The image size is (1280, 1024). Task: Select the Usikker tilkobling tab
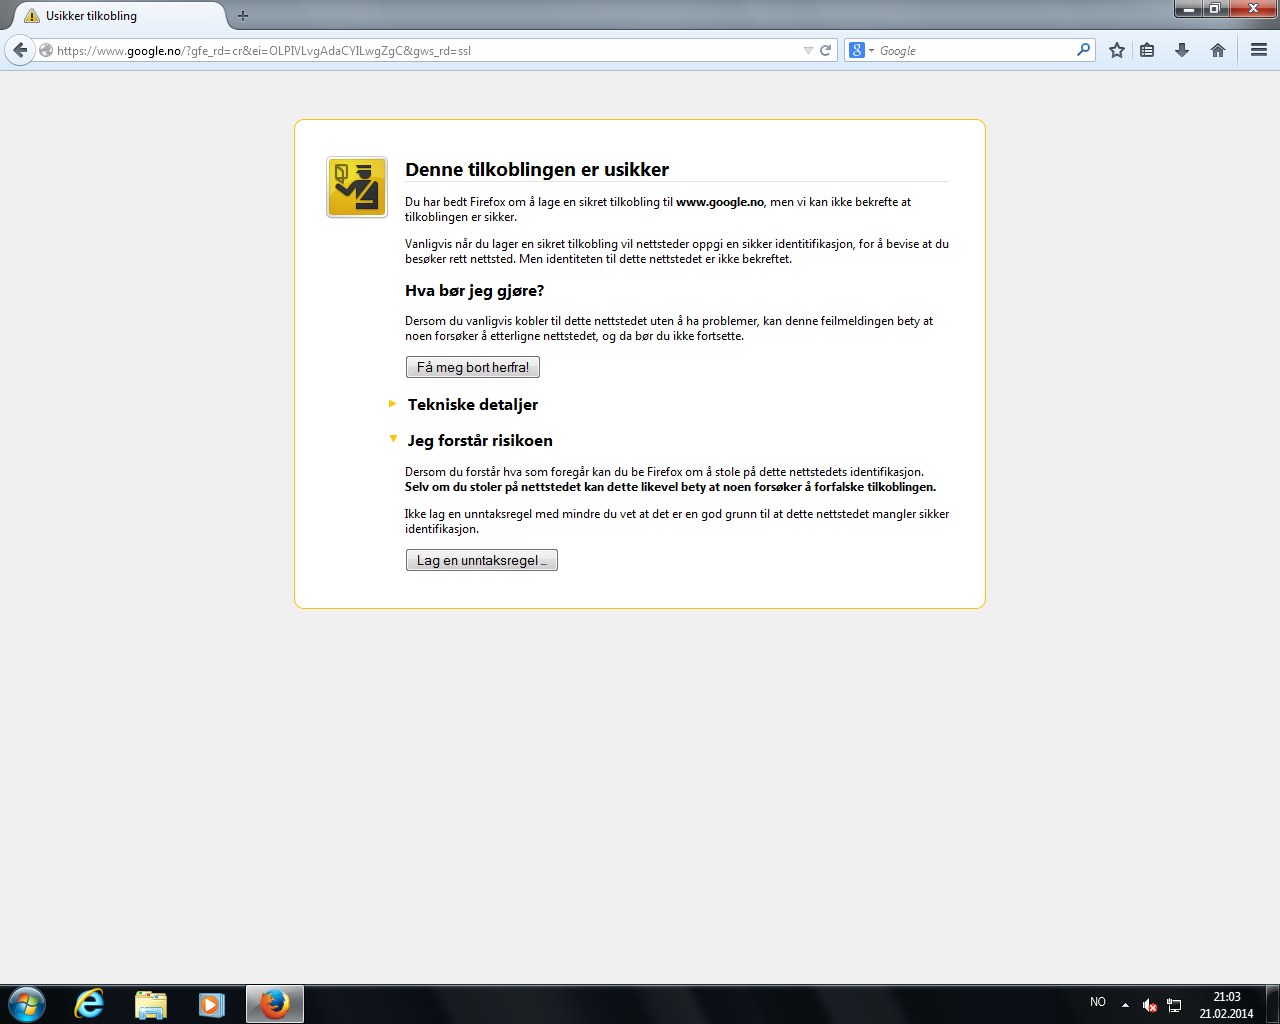click(120, 16)
